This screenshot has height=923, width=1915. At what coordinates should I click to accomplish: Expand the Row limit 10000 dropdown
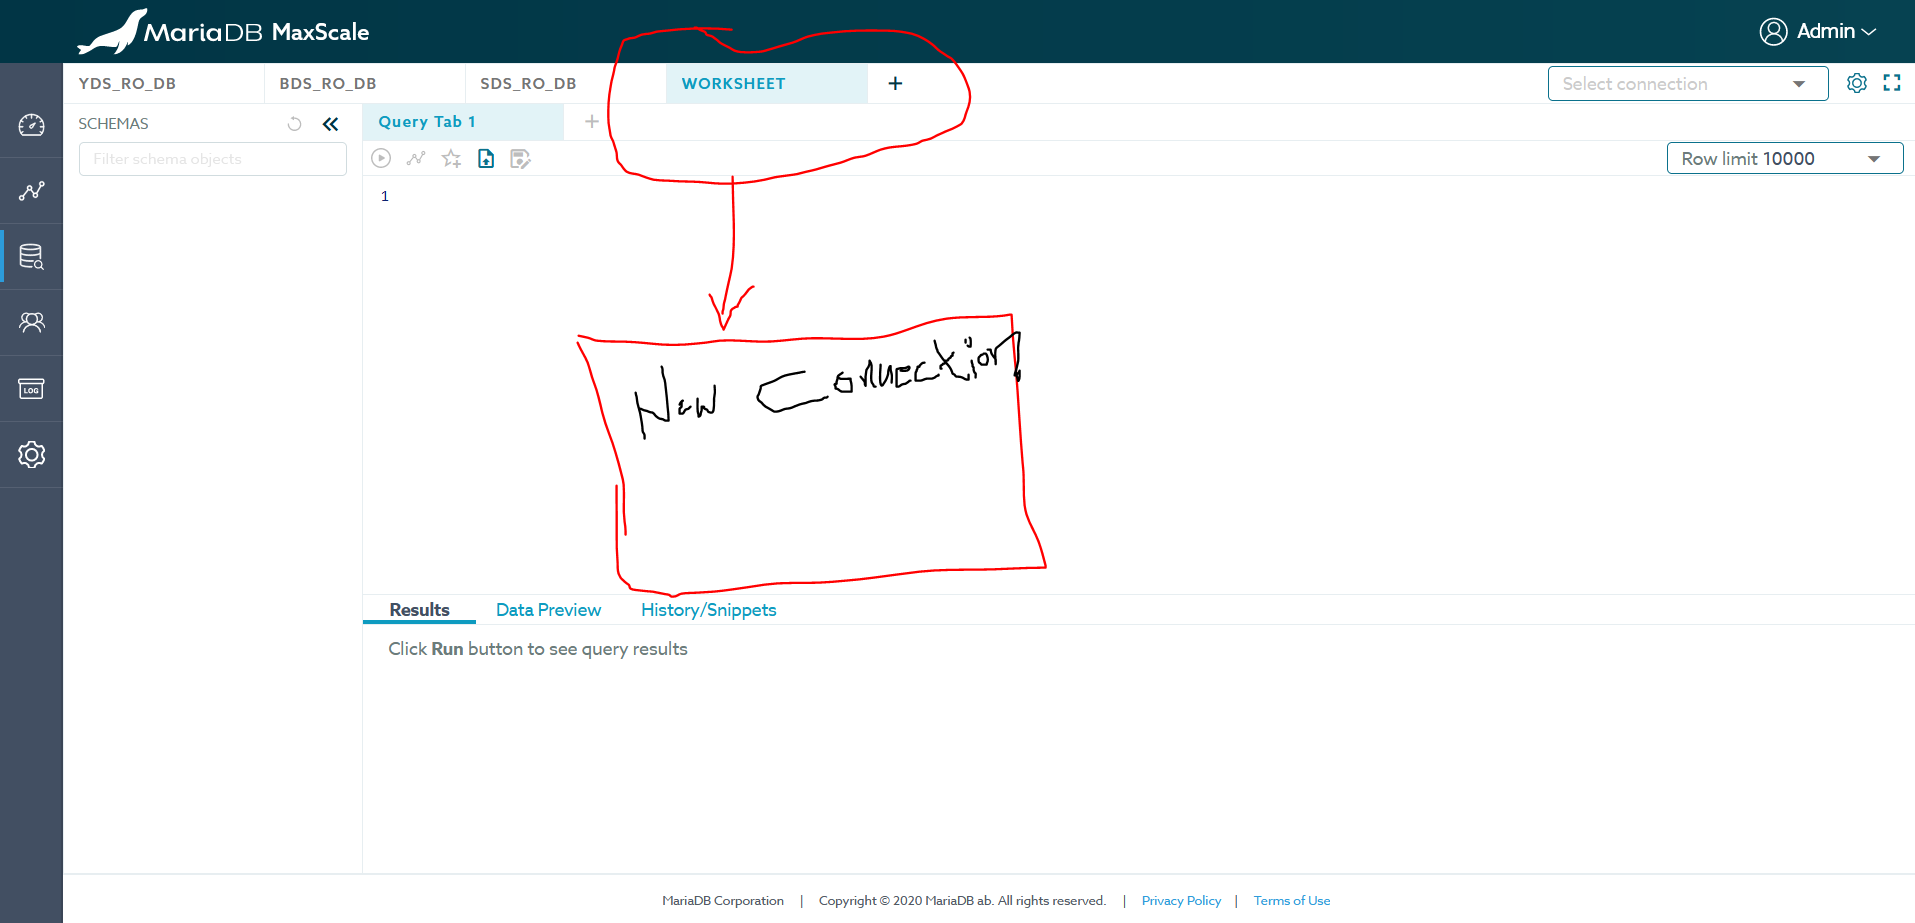point(1784,158)
